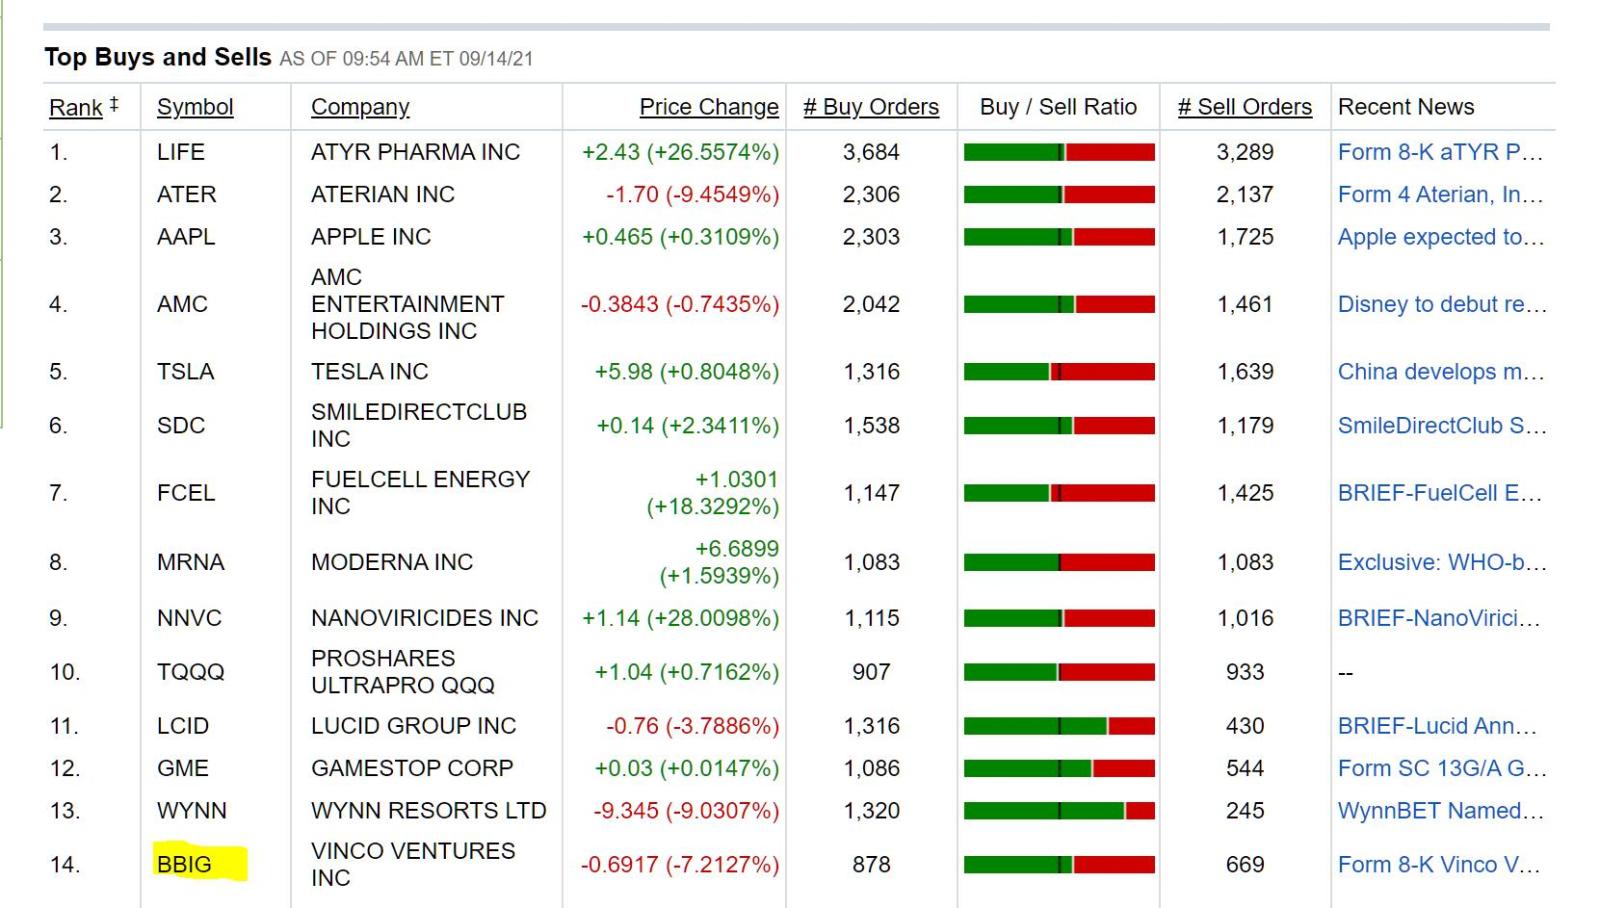The height and width of the screenshot is (908, 1600).
Task: Click the WYNN RESORTS LTD company name
Action: point(429,811)
